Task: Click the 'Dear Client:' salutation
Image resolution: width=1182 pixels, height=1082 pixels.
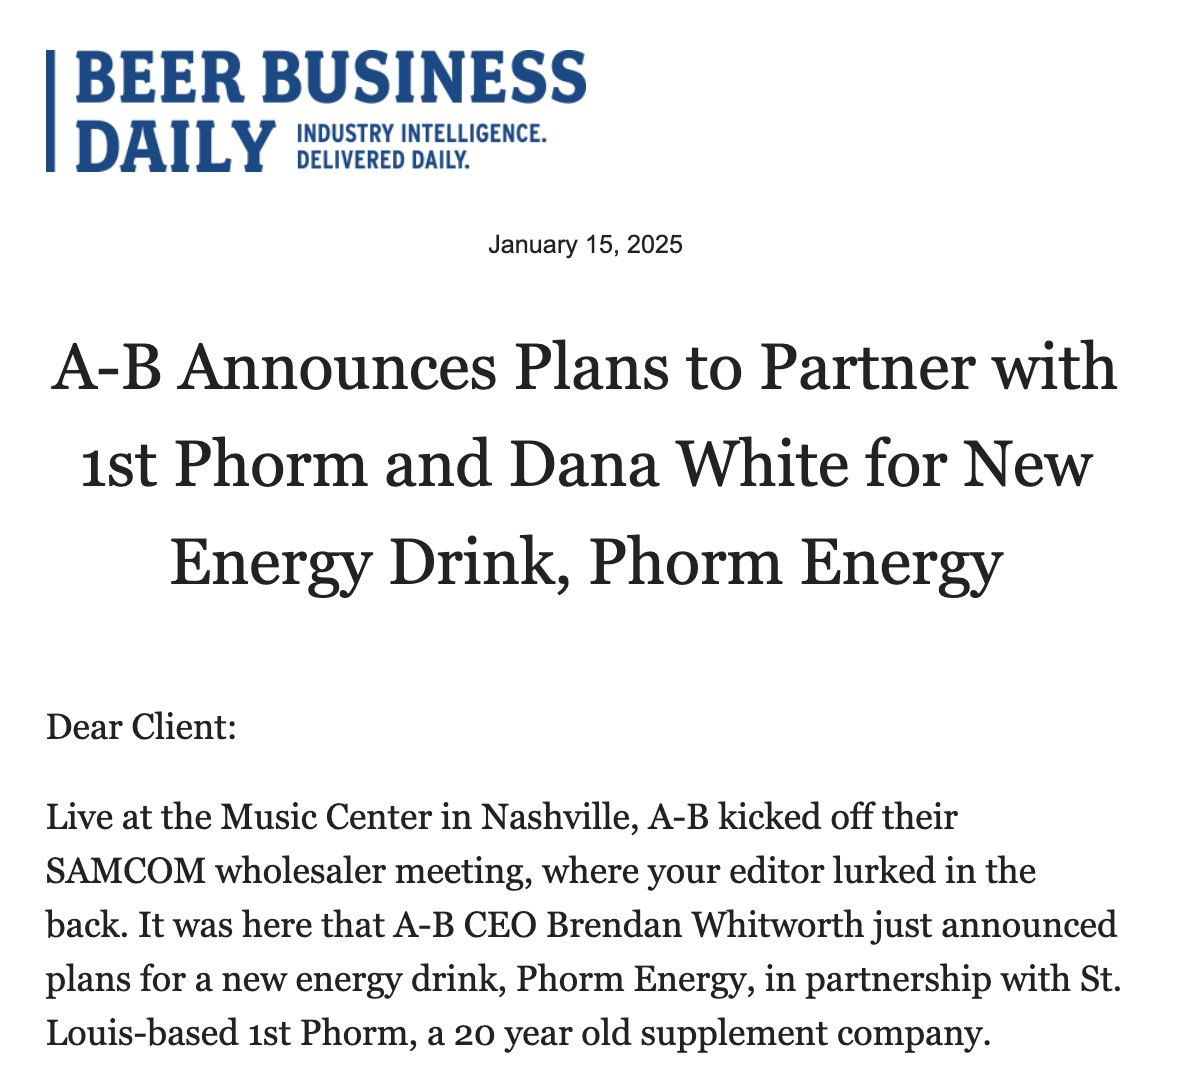Action: [141, 725]
